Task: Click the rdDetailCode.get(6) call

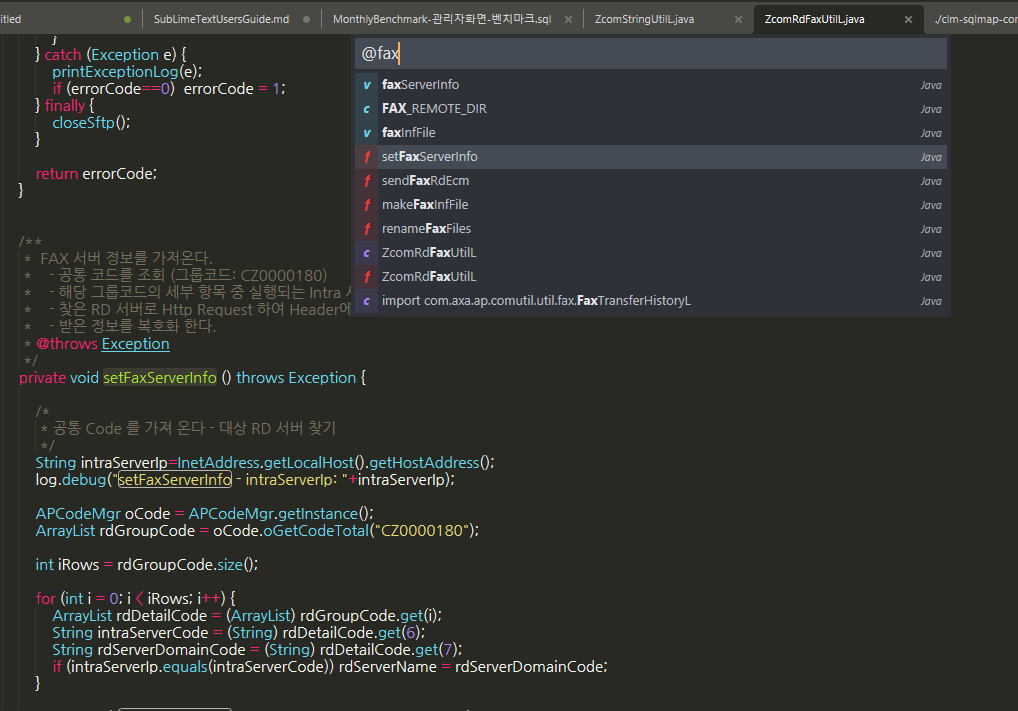Action: 353,632
